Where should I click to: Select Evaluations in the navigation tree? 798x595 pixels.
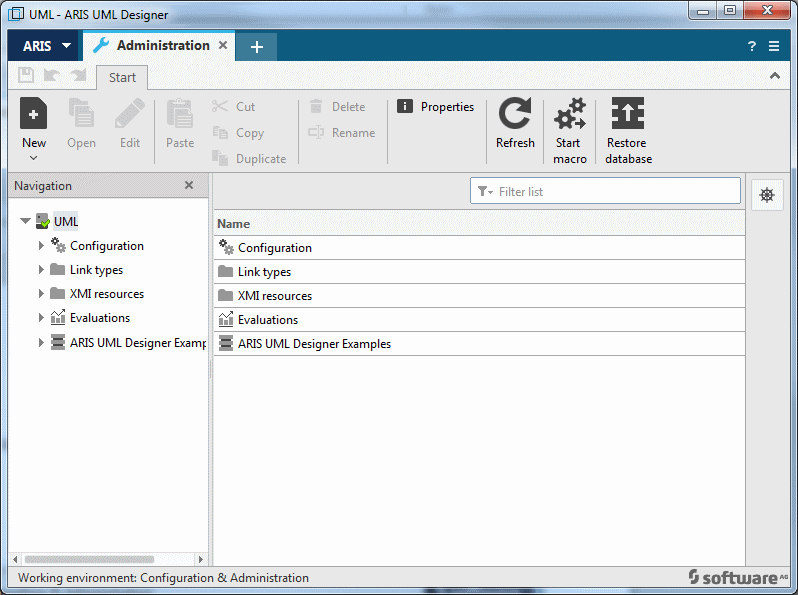(x=100, y=318)
